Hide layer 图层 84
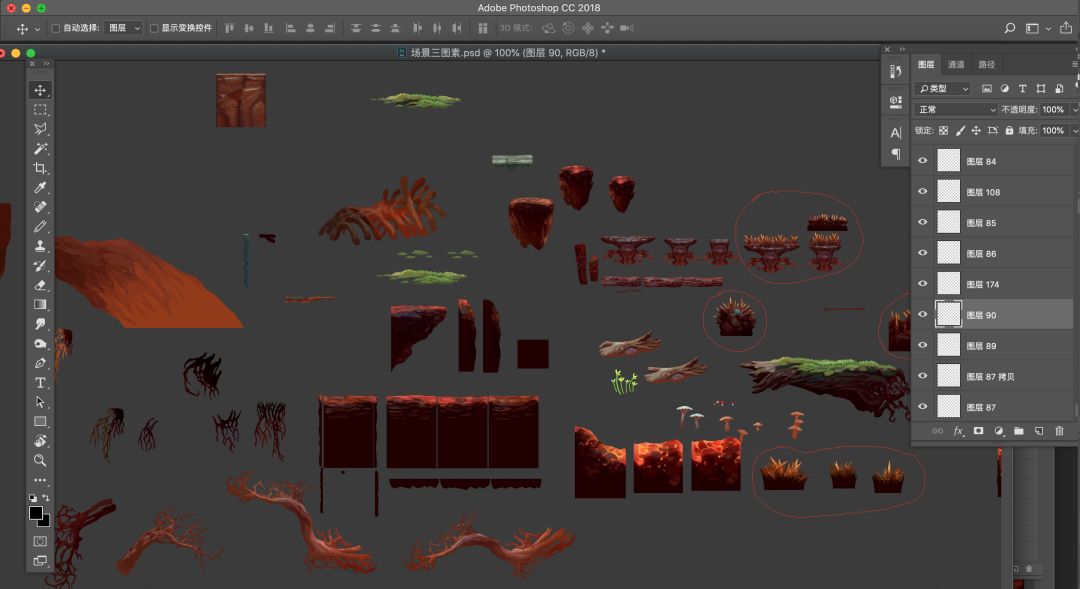The height and width of the screenshot is (589, 1080). [923, 161]
